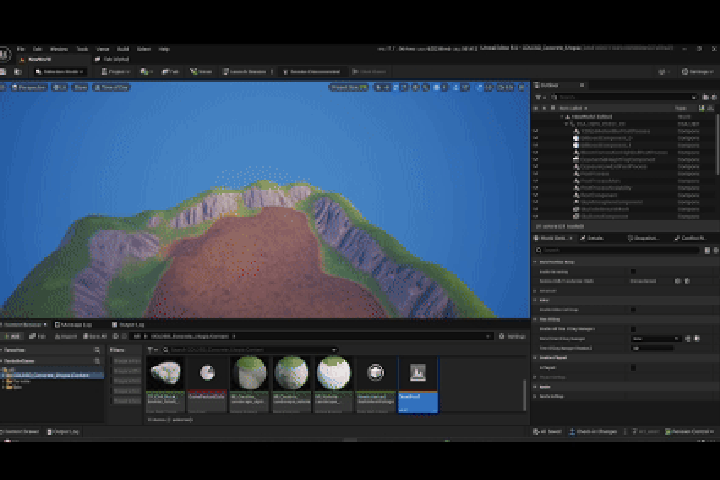Click the Outliner search field
This screenshot has width=720, height=480.
point(624,97)
